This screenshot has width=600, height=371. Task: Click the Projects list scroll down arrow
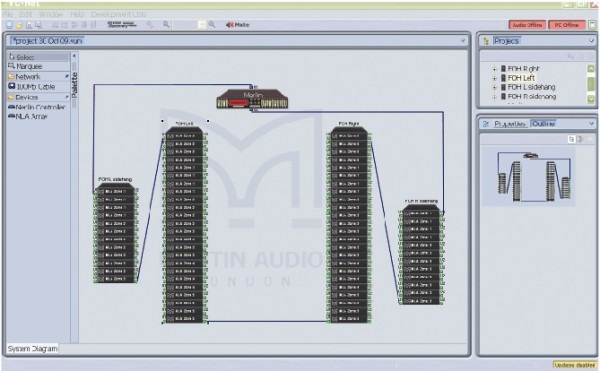[591, 99]
